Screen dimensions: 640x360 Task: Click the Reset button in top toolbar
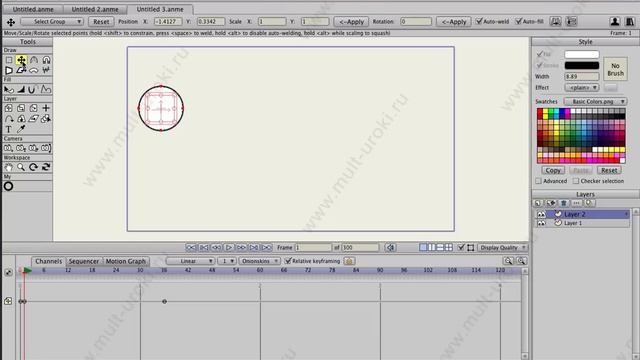click(101, 22)
